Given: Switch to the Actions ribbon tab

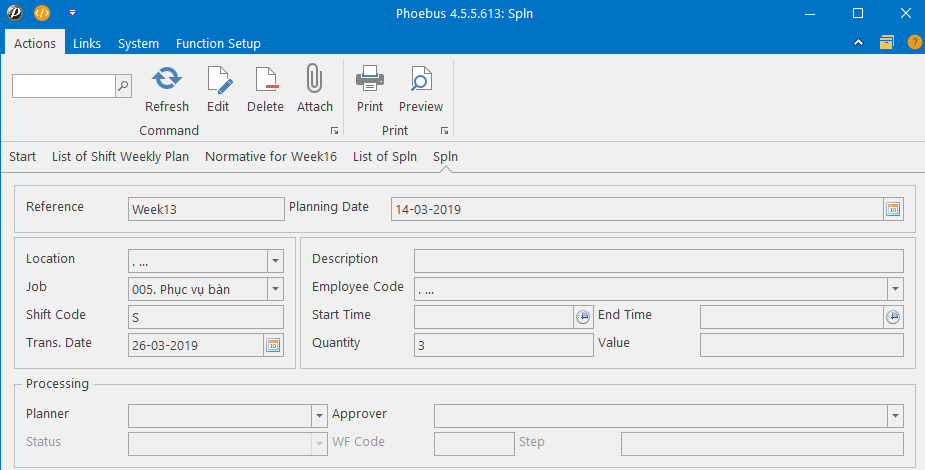Looking at the screenshot, I should click(x=35, y=43).
